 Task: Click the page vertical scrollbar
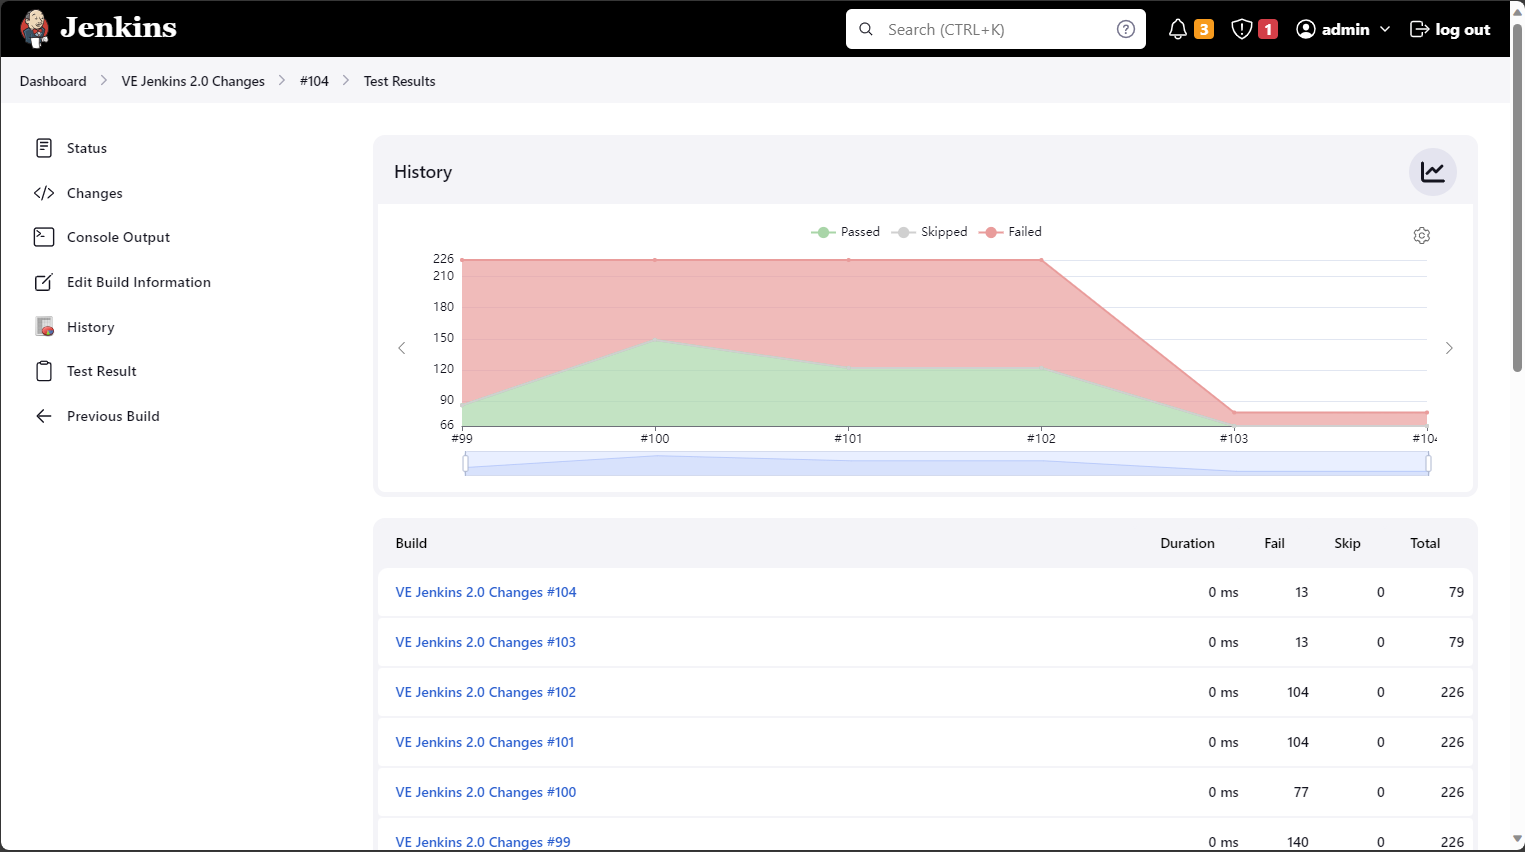click(1517, 200)
